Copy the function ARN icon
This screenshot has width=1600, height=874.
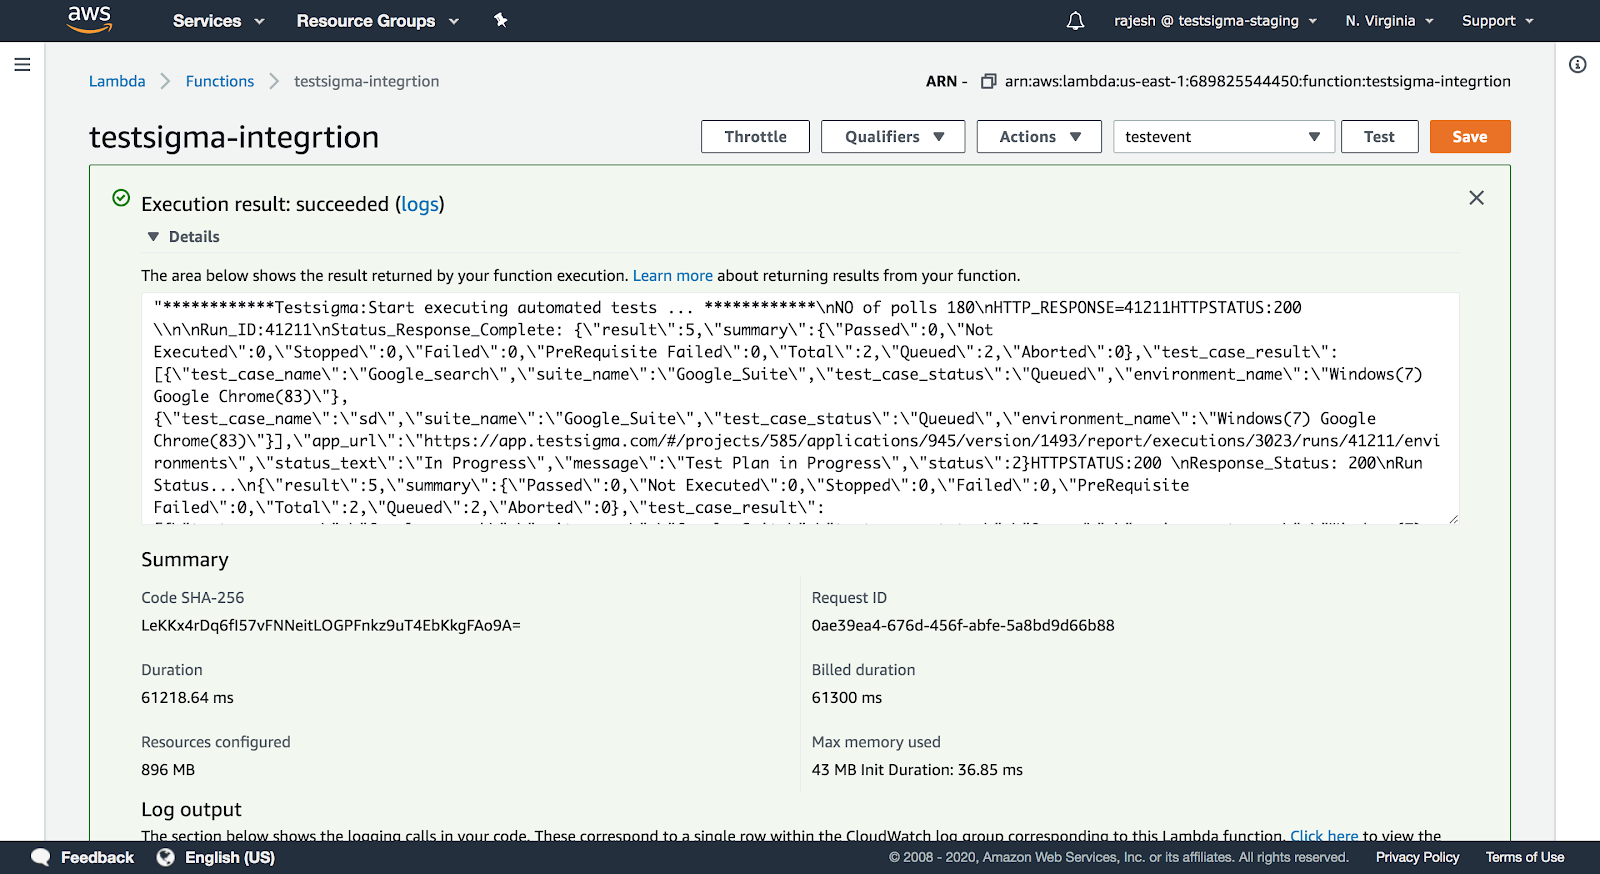(988, 81)
